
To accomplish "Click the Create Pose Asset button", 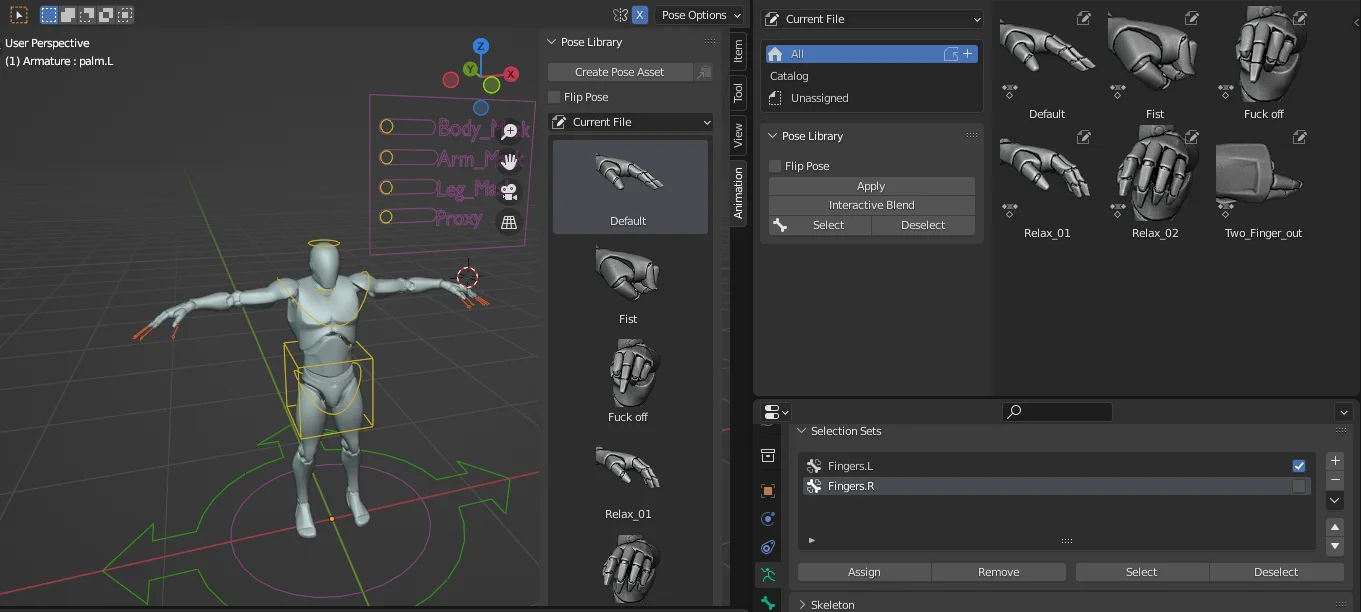I will (618, 71).
